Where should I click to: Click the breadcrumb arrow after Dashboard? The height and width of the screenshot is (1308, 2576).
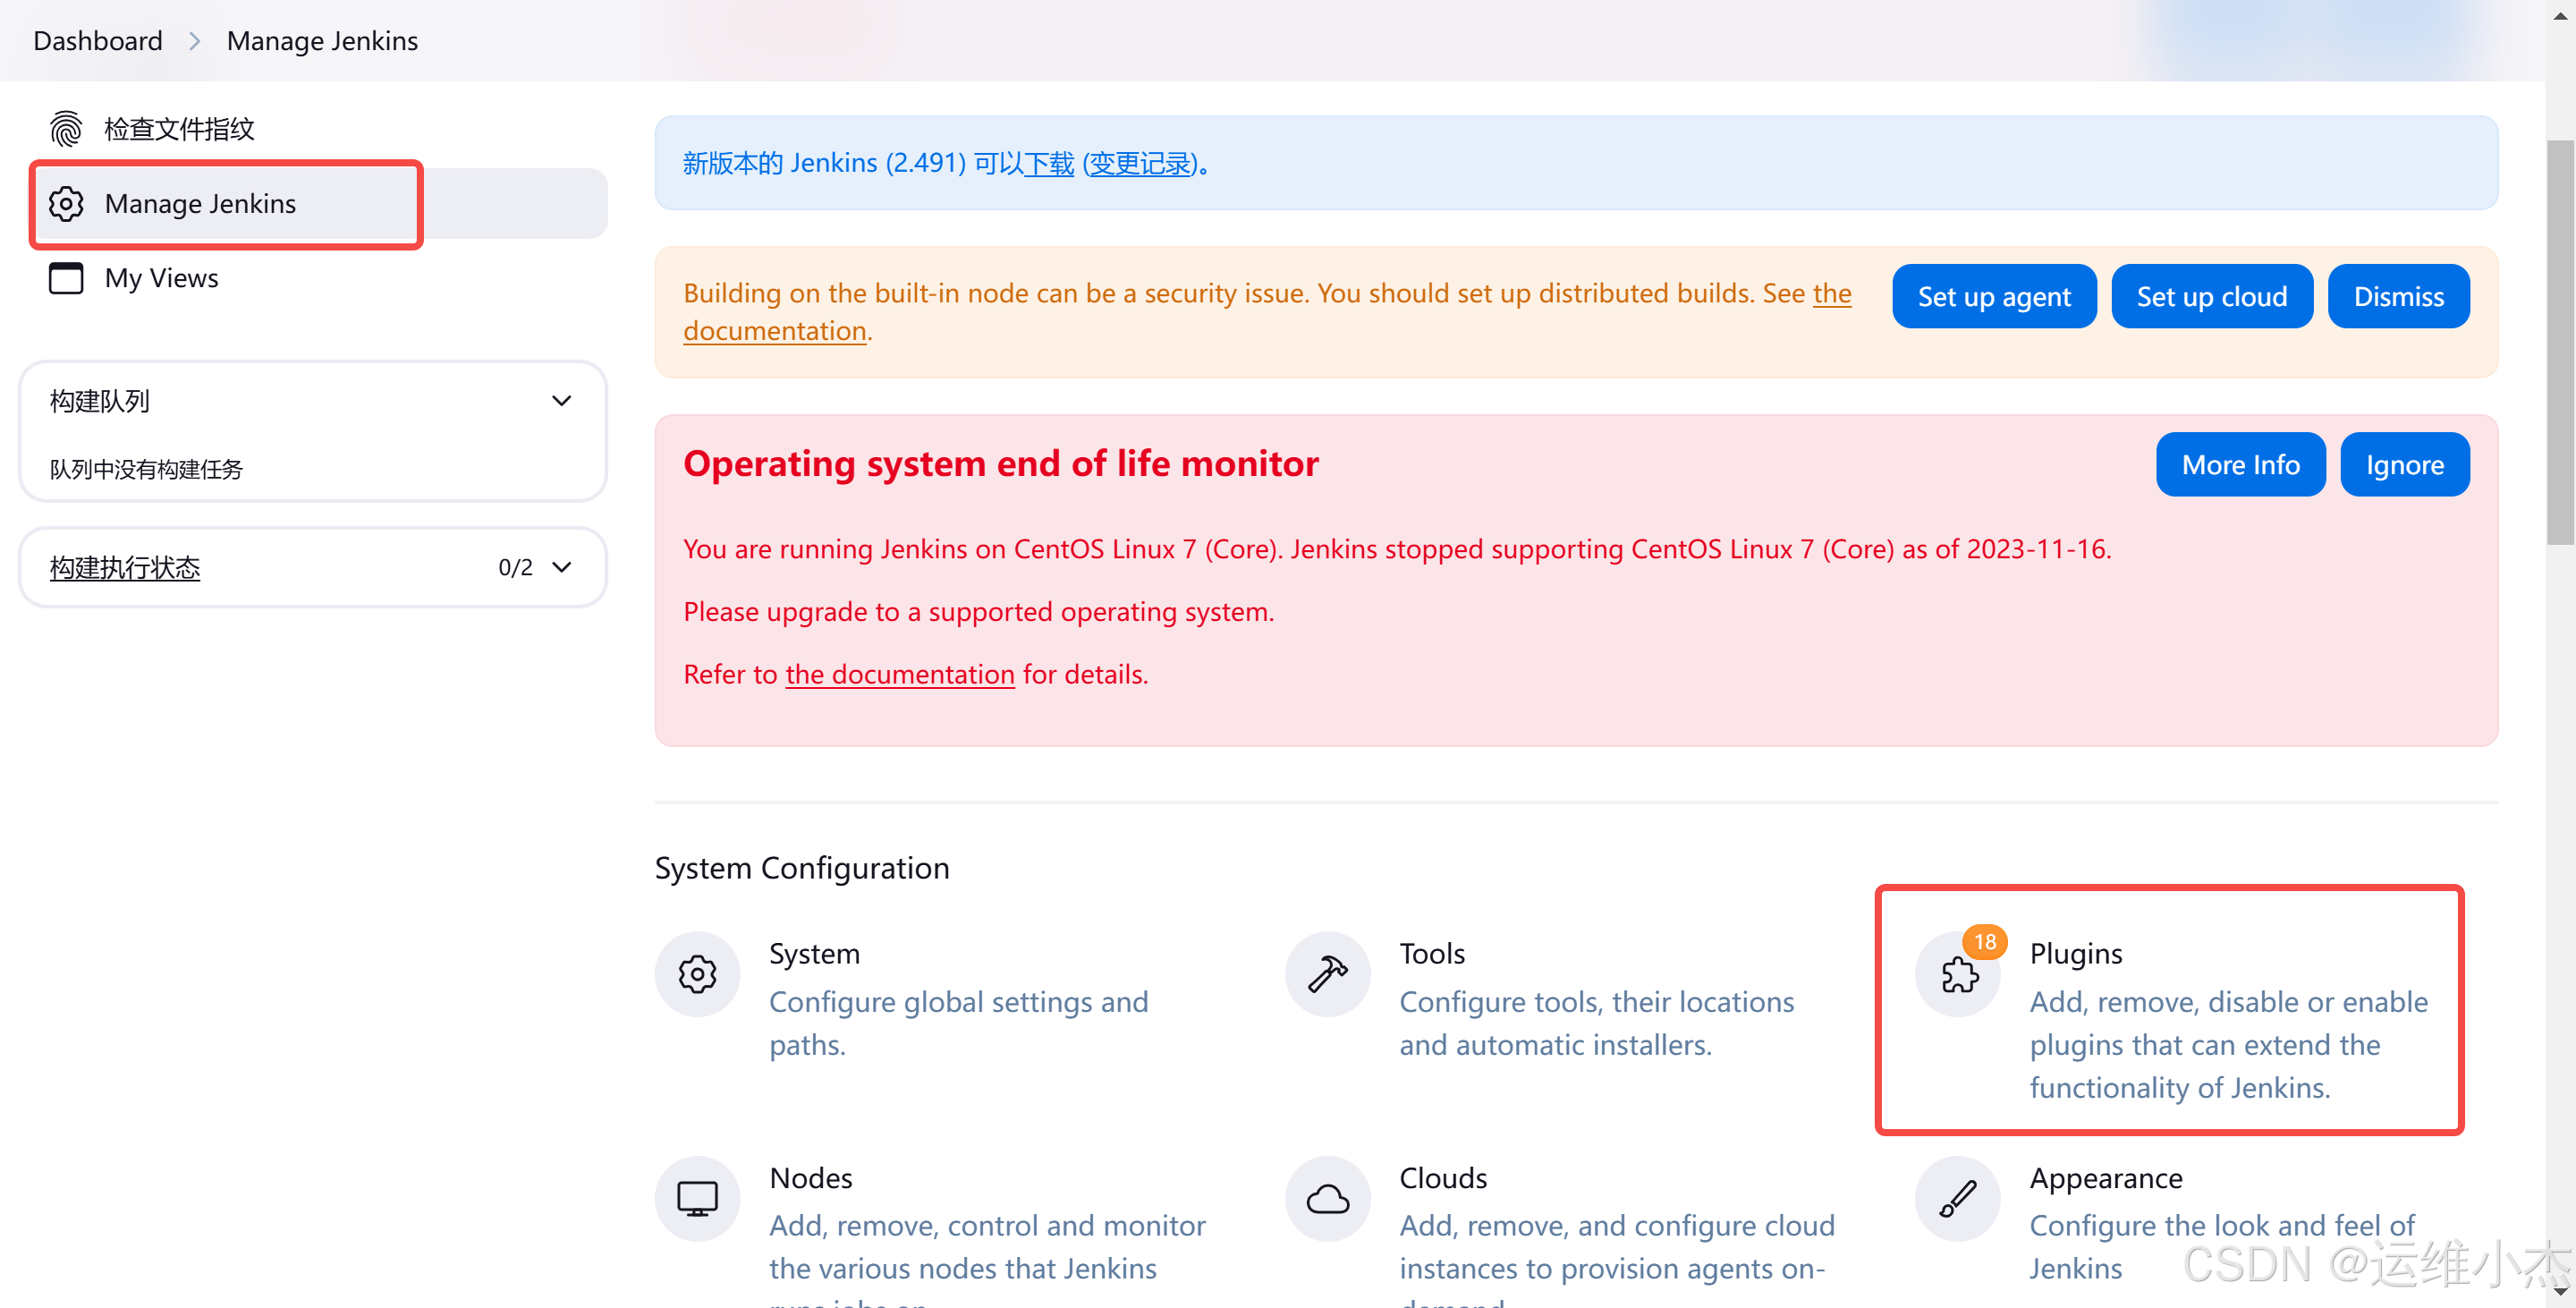(195, 41)
